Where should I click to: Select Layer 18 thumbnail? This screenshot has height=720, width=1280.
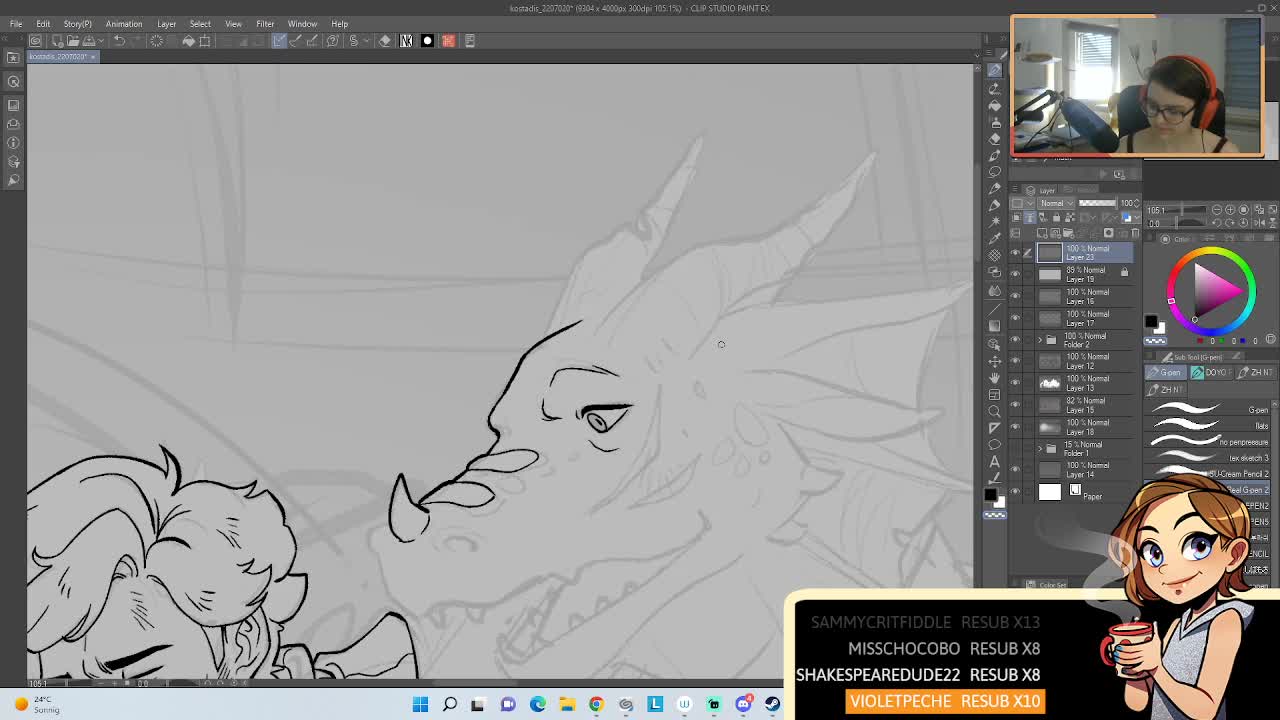point(1049,427)
